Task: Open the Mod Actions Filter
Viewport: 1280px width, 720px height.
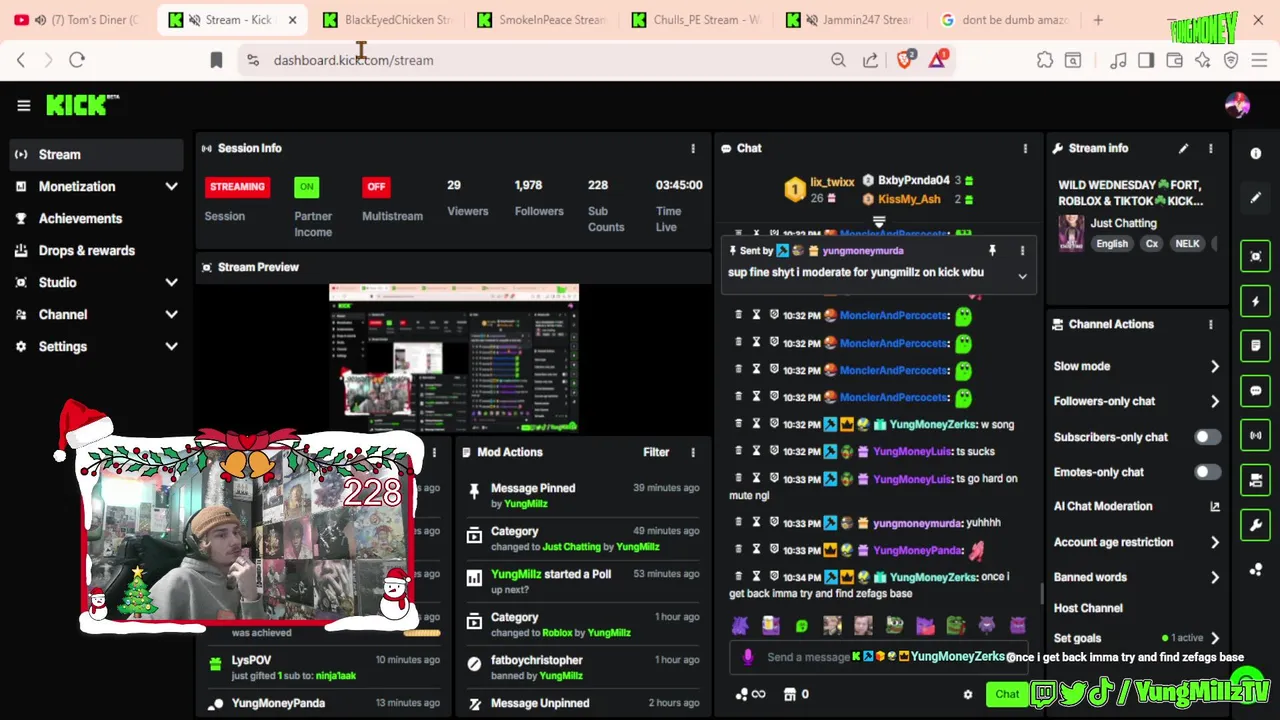Action: coord(656,452)
